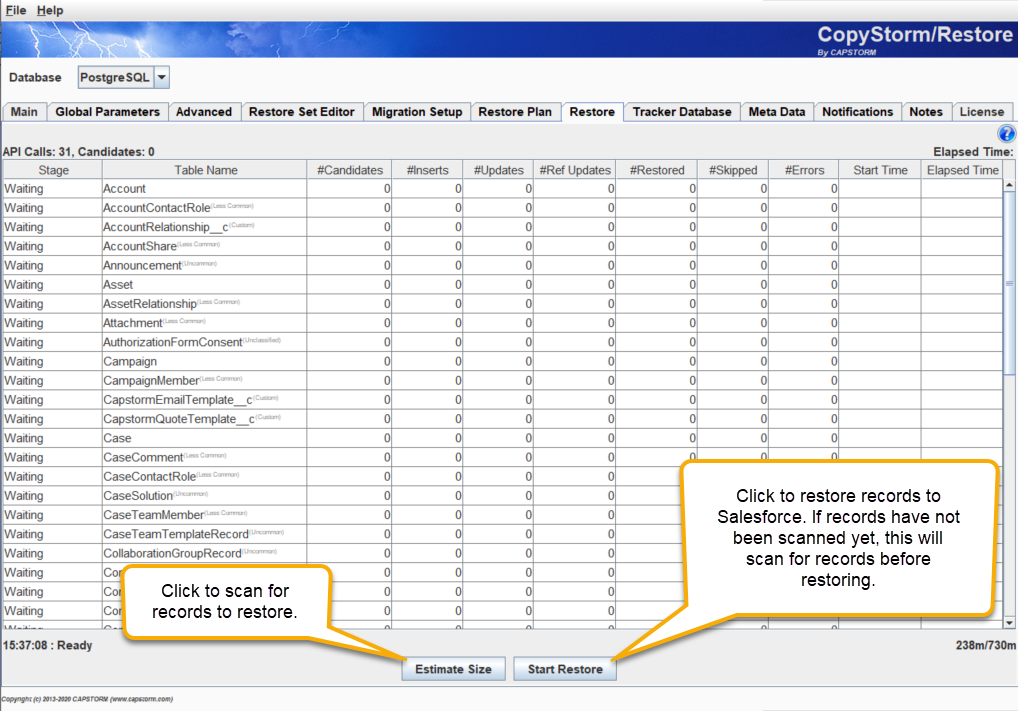The height and width of the screenshot is (711, 1018).
Task: Click the table scrollbar up arrow
Action: pos(1009,185)
